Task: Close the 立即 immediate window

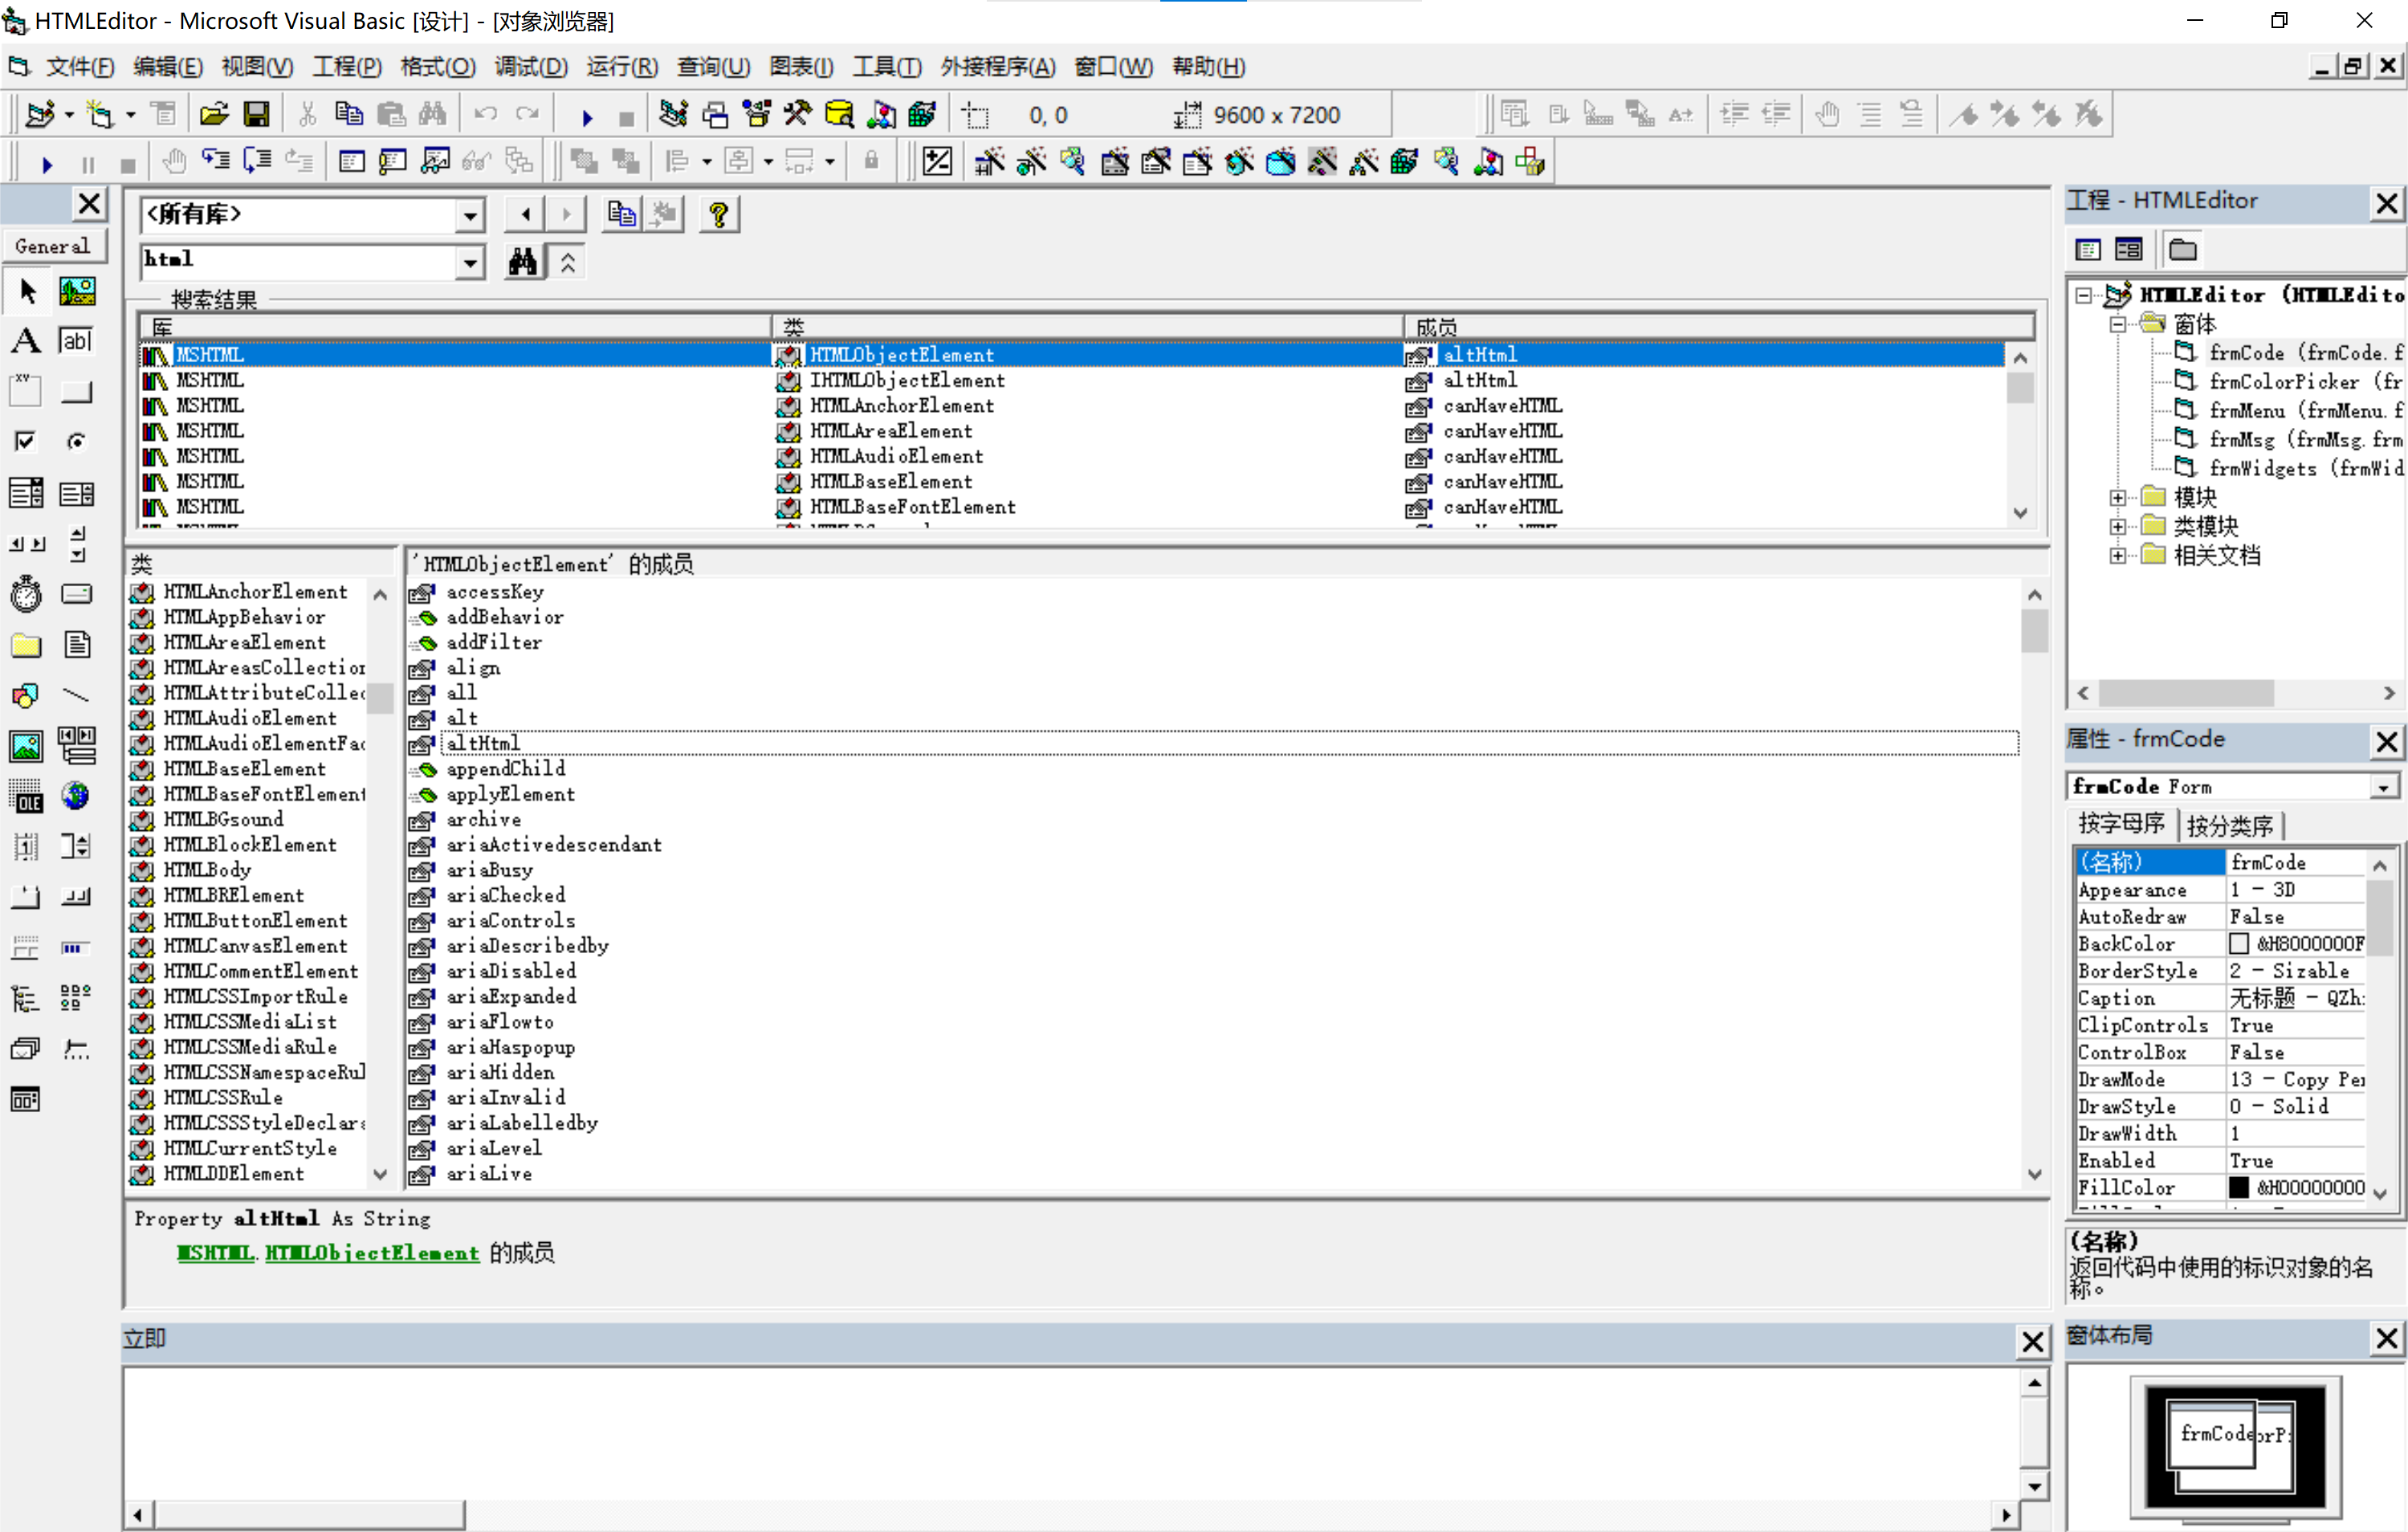Action: (2032, 1341)
